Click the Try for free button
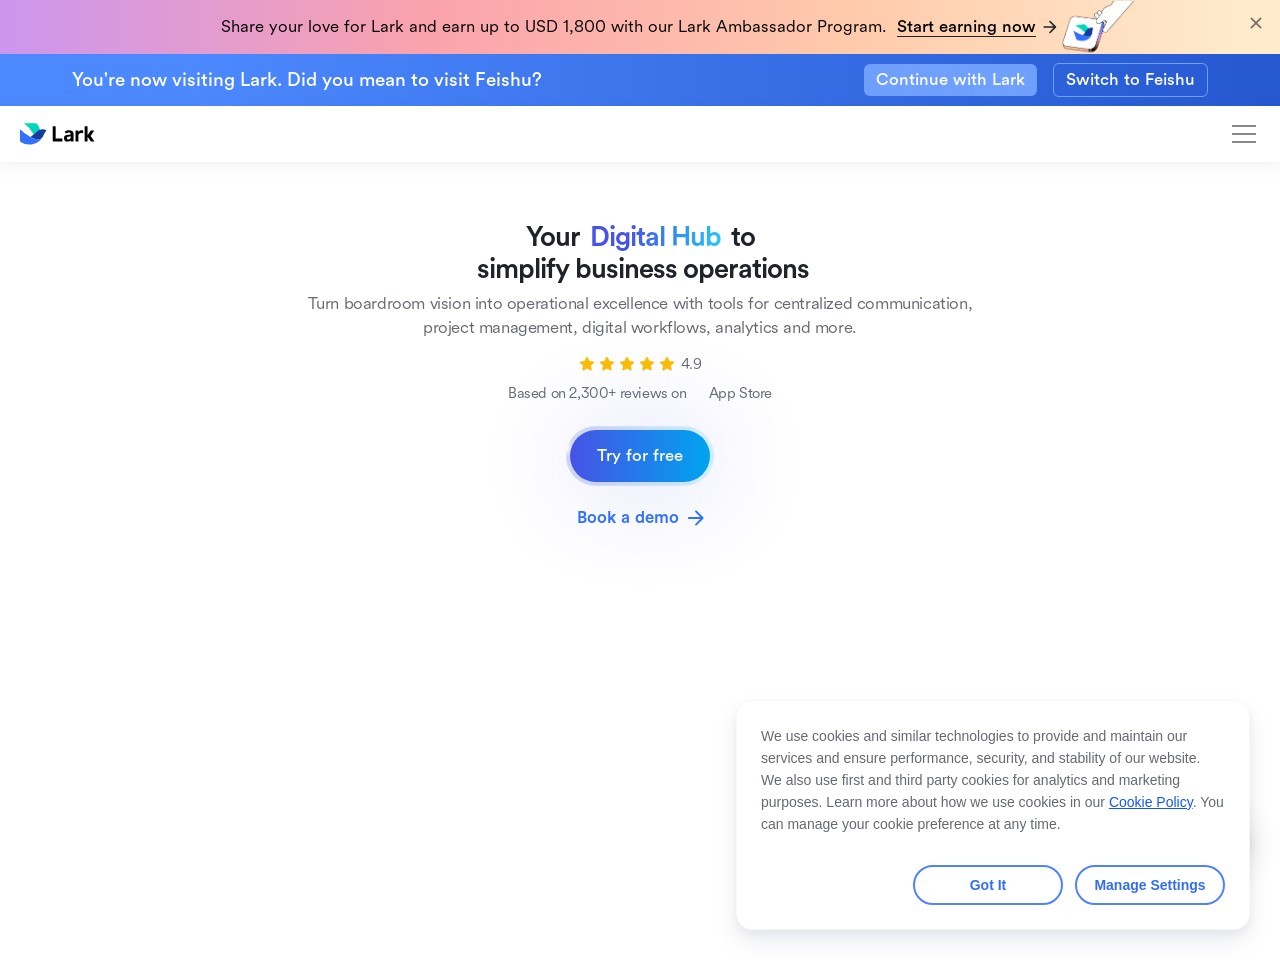1280x960 pixels. tap(640, 456)
